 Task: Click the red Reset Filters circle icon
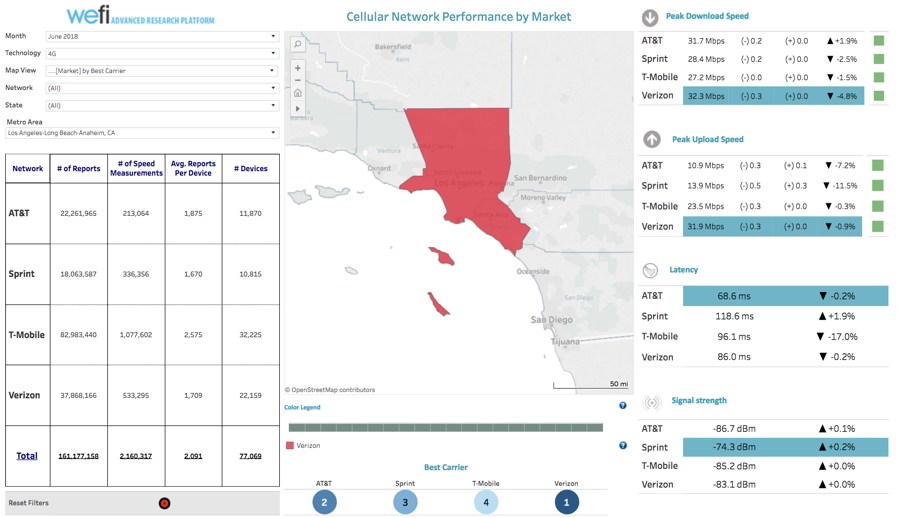click(x=164, y=504)
